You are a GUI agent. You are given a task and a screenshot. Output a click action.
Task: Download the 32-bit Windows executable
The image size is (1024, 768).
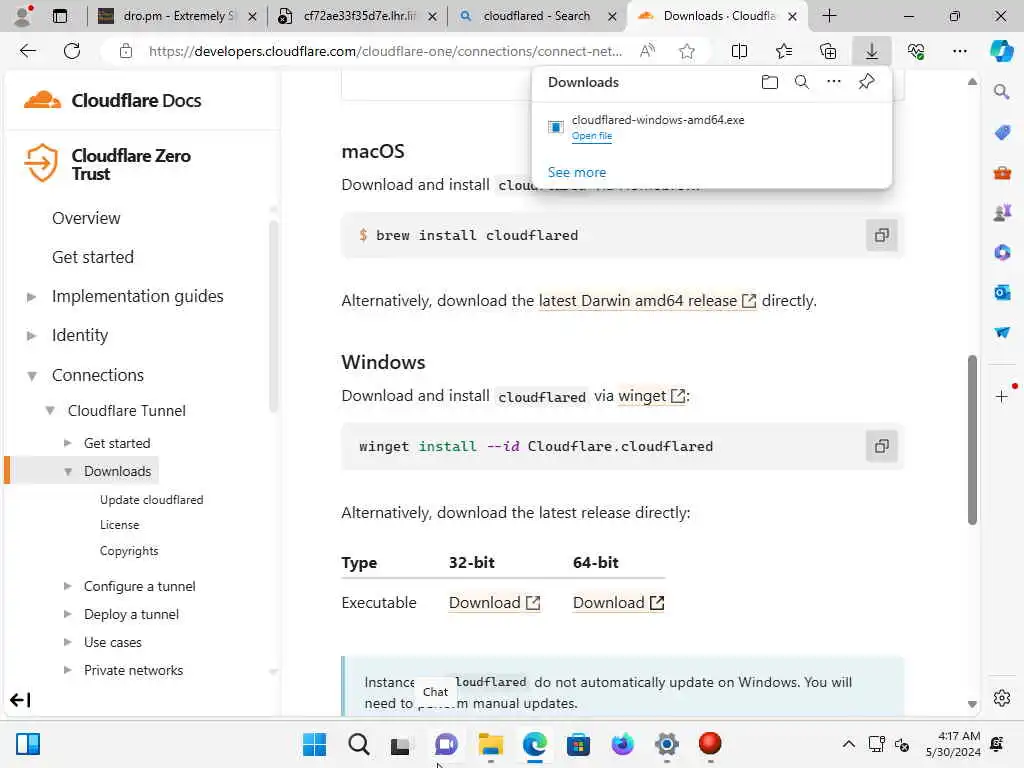point(494,603)
